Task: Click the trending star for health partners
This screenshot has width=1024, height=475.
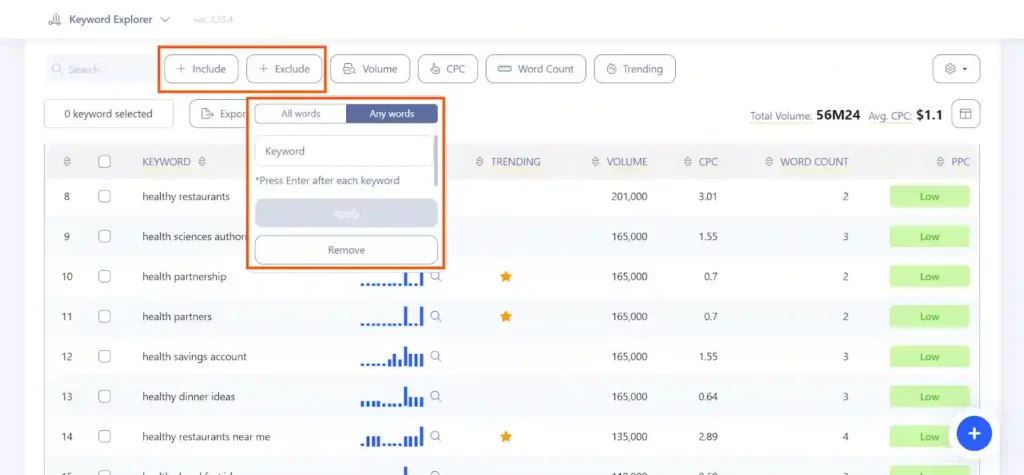Action: (505, 316)
